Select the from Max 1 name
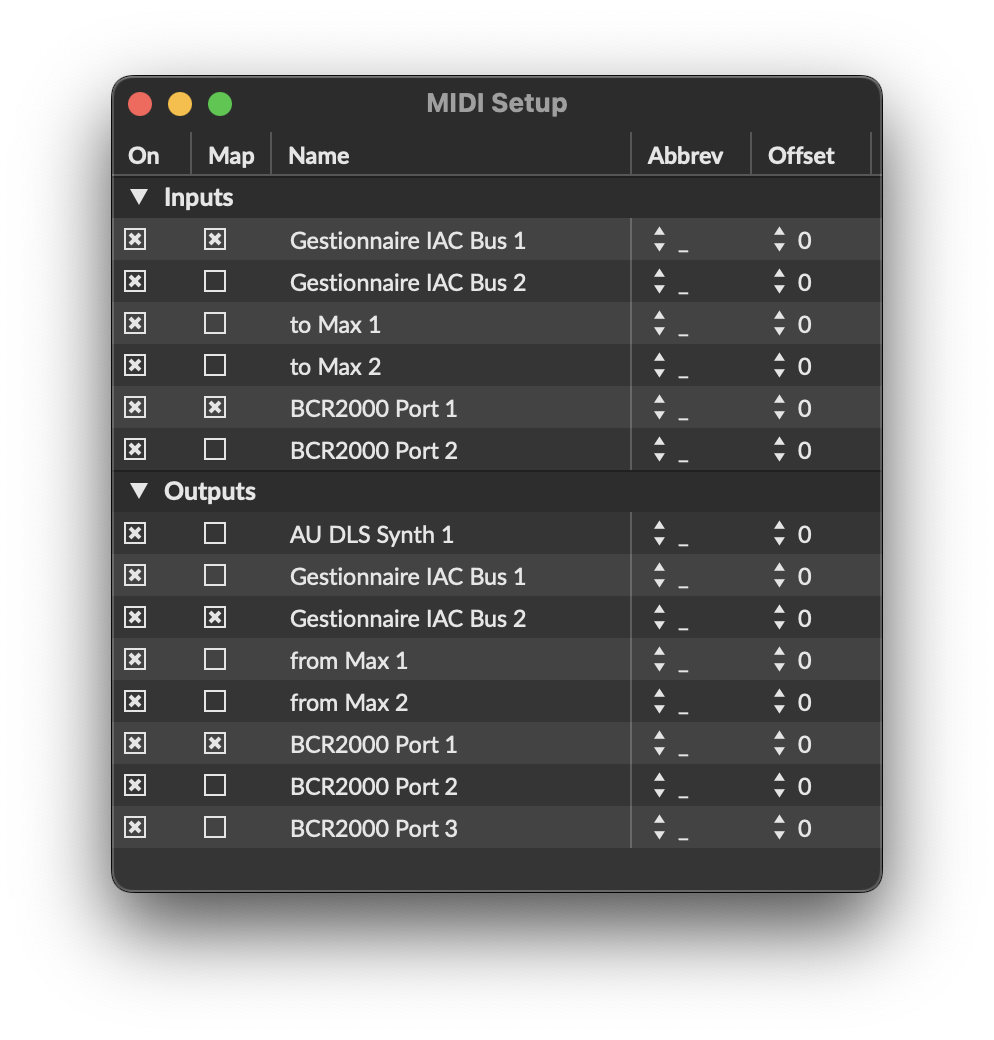 click(349, 661)
